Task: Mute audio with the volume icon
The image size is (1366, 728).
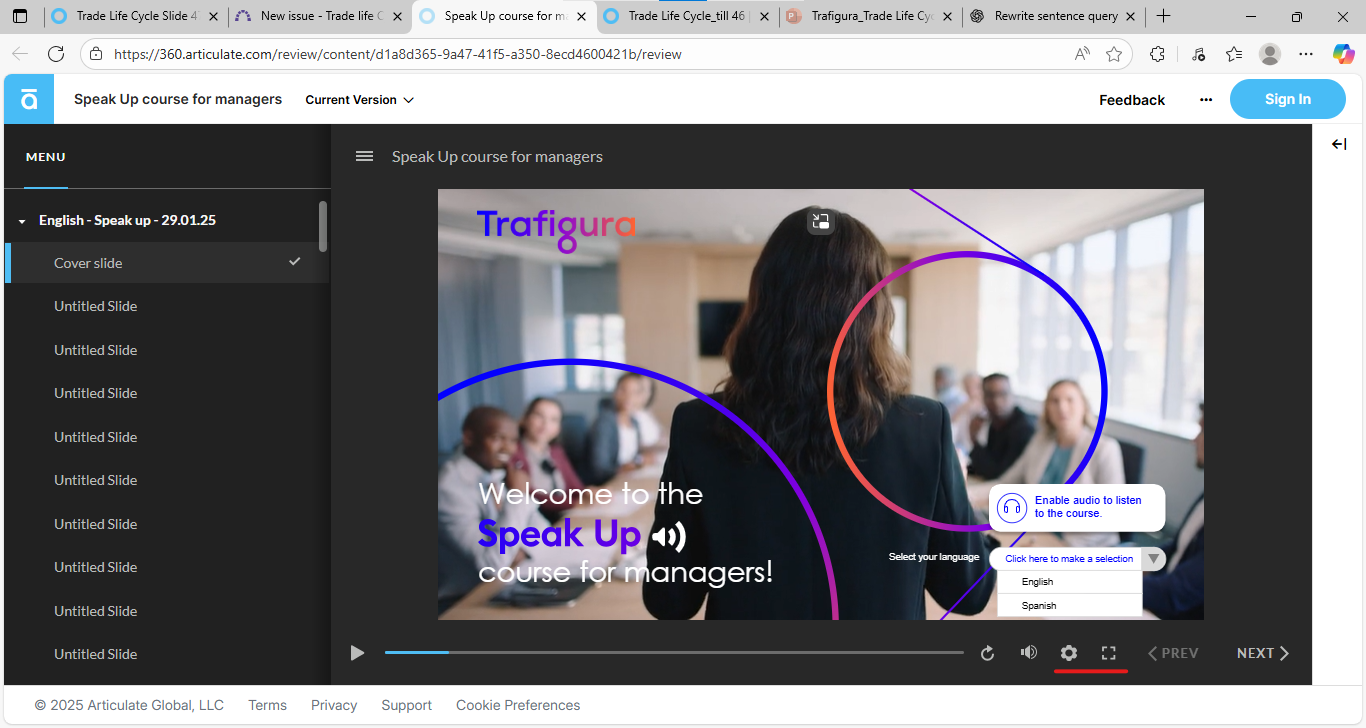Action: [1028, 653]
